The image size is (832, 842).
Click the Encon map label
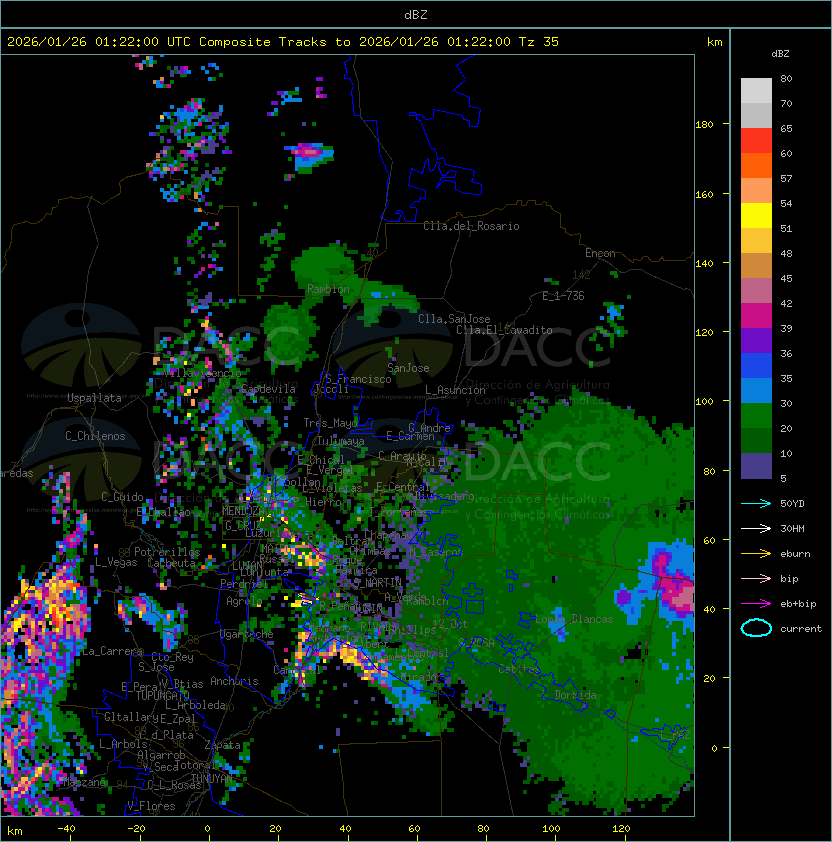600,253
